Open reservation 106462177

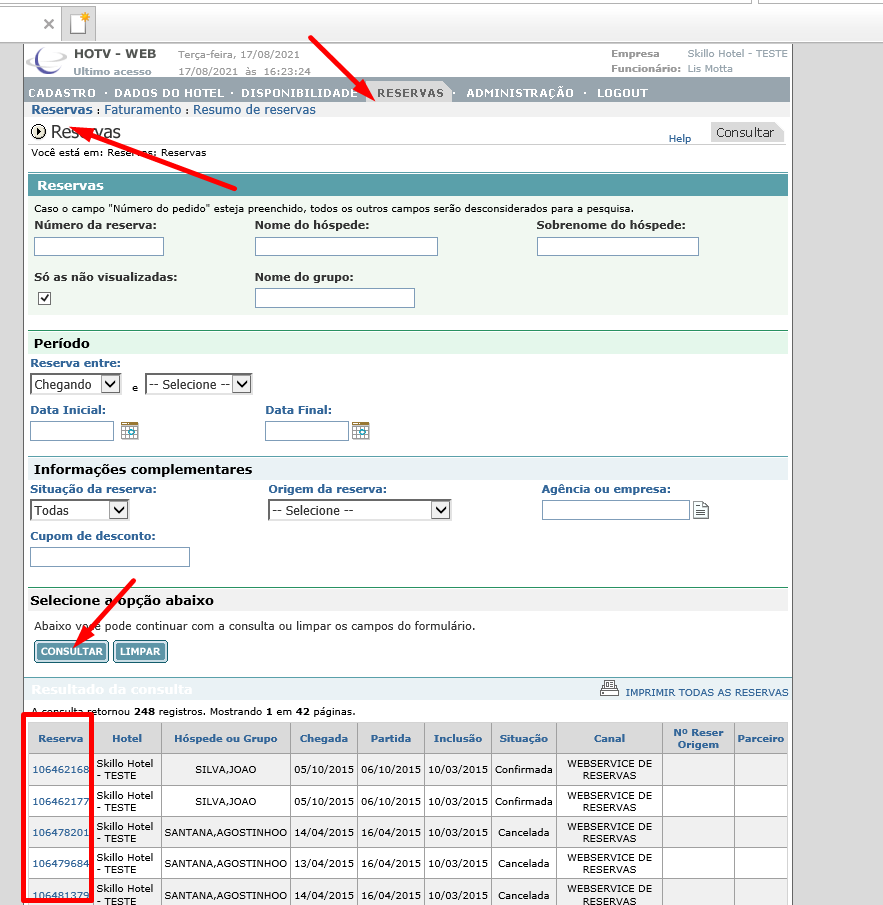[61, 801]
